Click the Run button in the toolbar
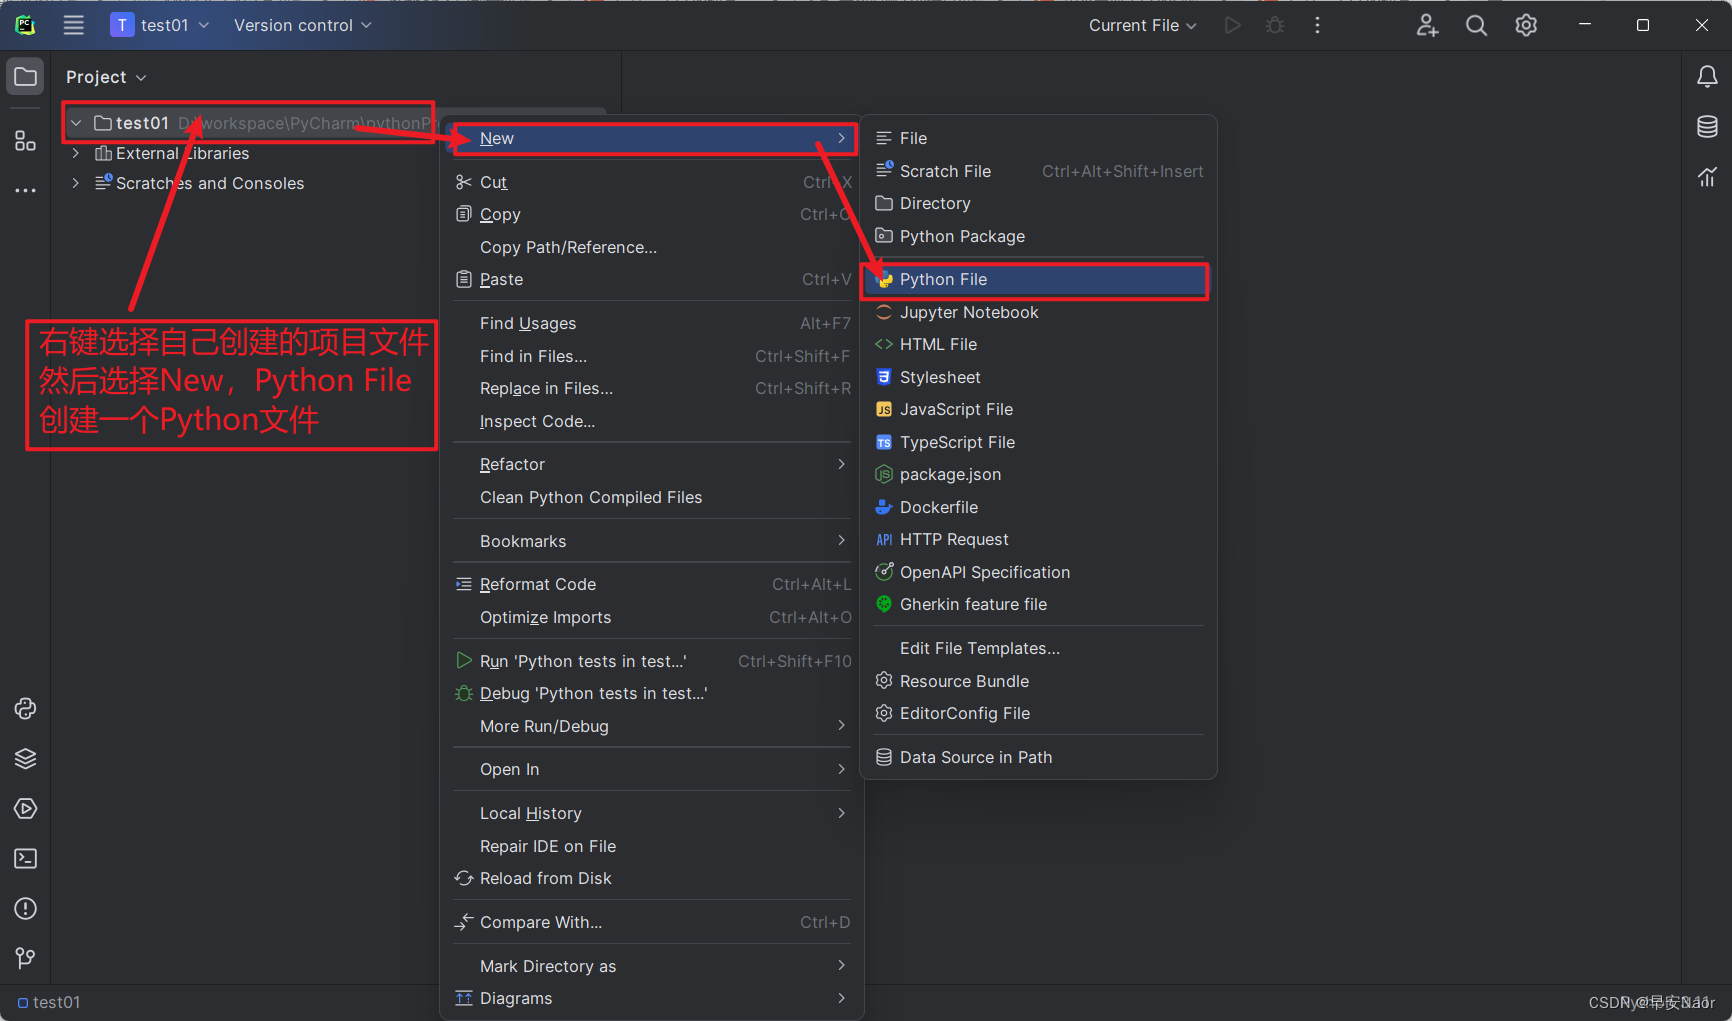 coord(1233,25)
